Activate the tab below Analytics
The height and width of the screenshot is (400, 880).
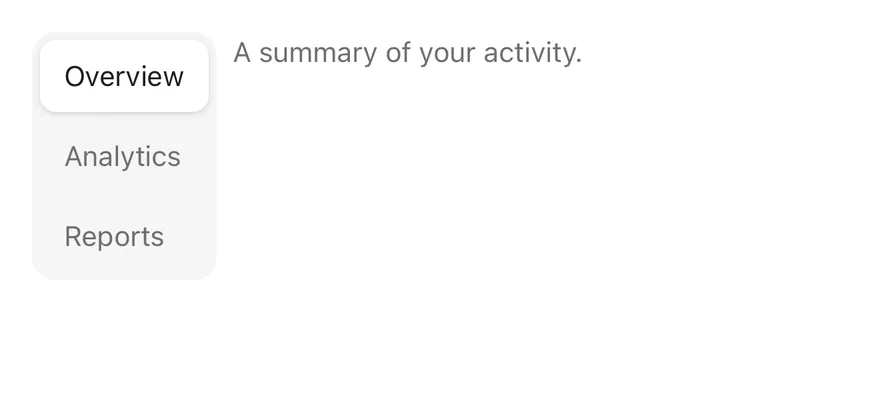click(x=123, y=236)
